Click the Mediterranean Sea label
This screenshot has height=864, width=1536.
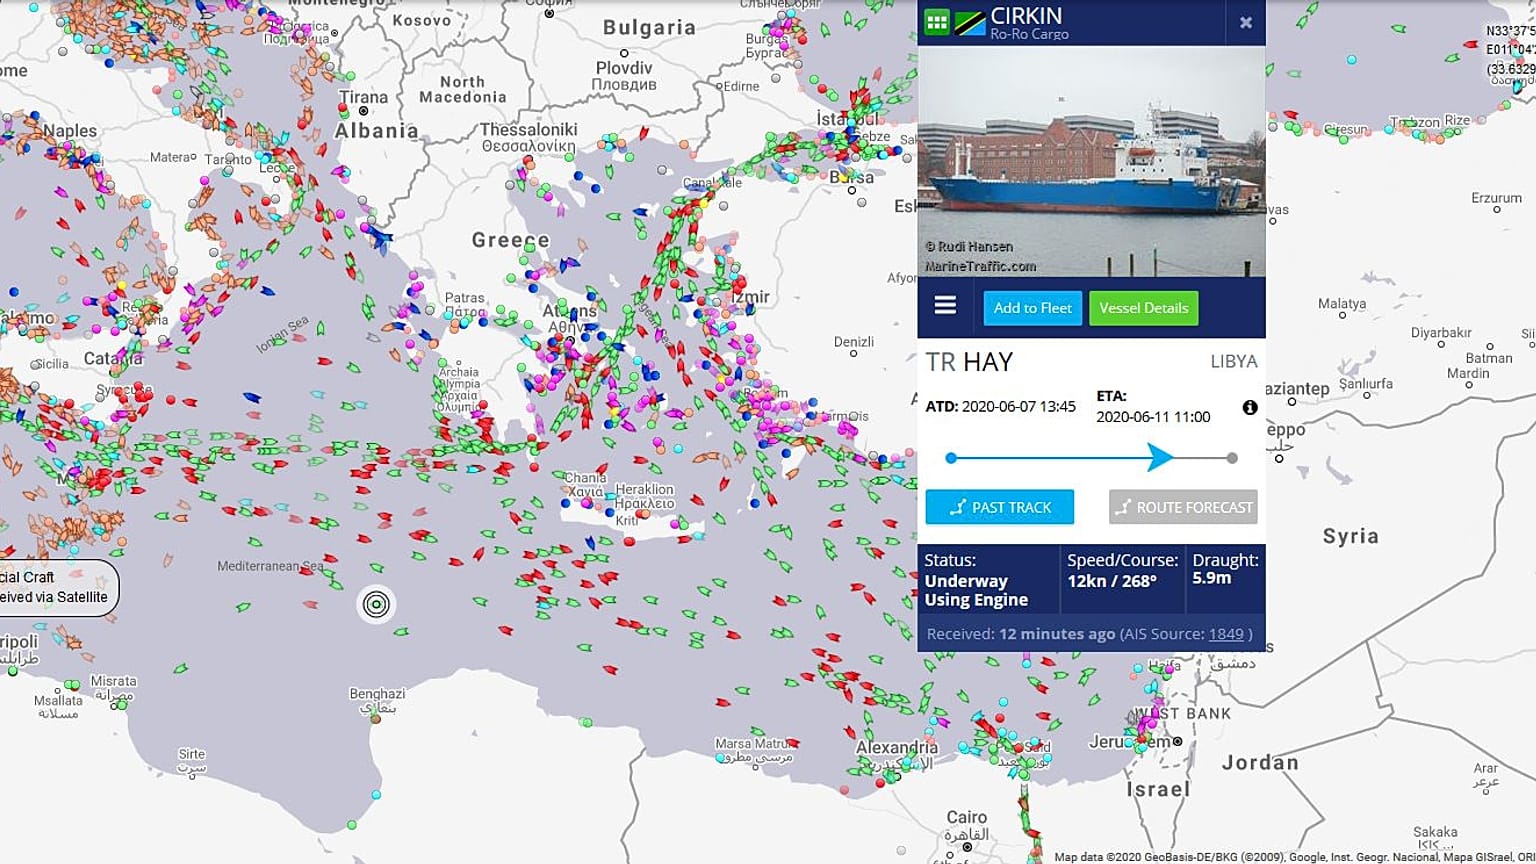tap(270, 566)
